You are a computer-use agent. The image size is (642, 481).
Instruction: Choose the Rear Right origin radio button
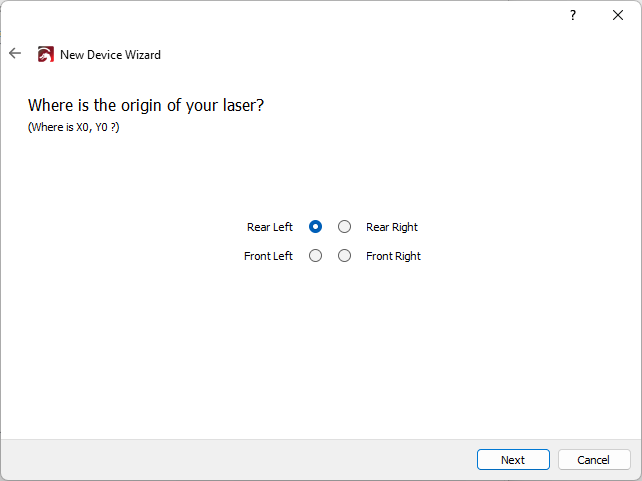click(x=345, y=227)
